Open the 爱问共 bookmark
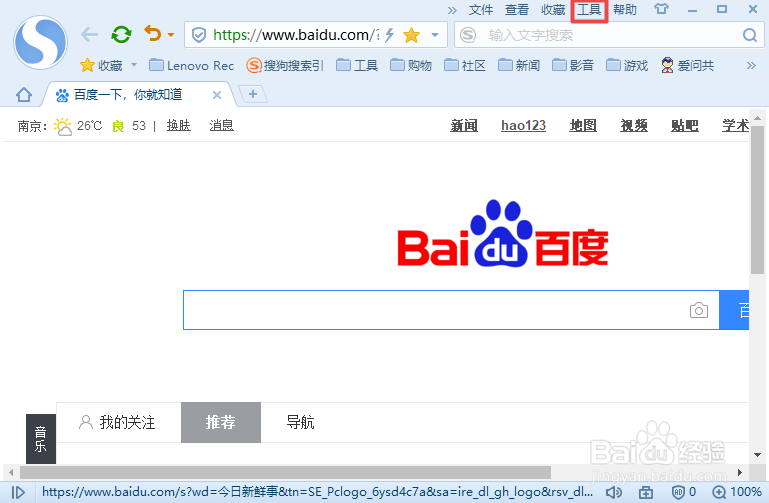 pyautogui.click(x=687, y=65)
